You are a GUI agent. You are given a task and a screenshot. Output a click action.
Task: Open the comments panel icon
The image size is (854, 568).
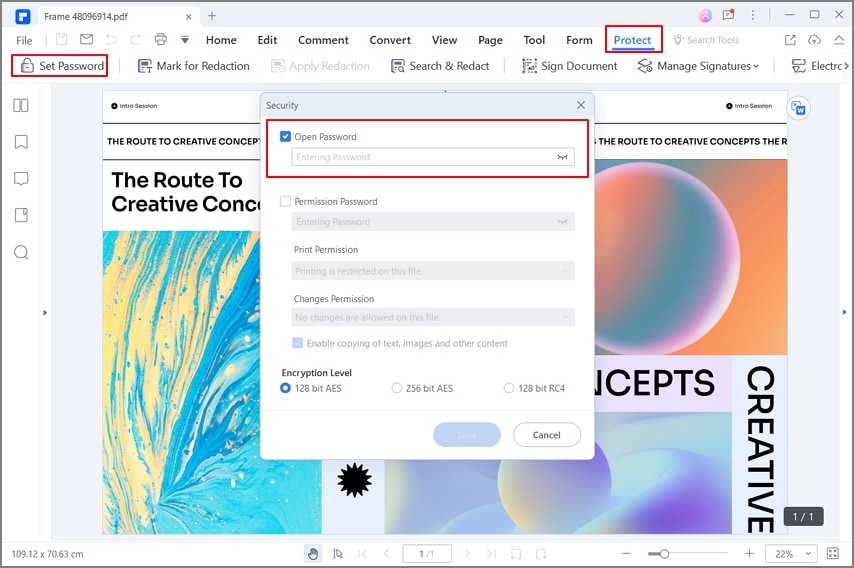pos(21,179)
